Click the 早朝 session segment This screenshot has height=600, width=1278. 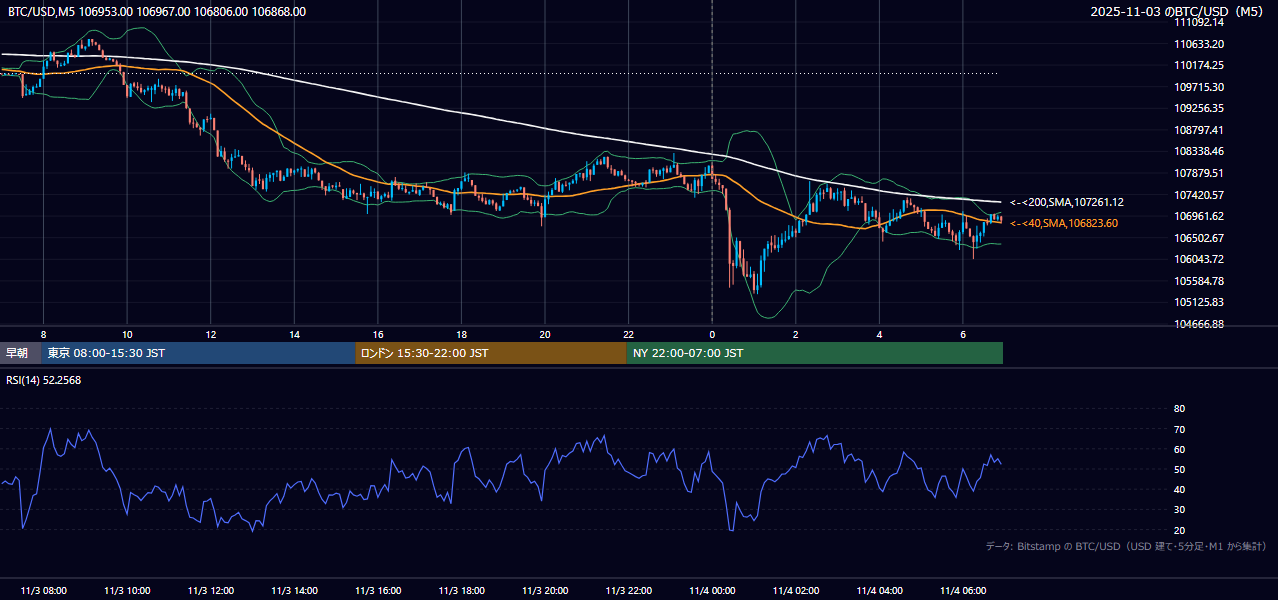click(20, 353)
